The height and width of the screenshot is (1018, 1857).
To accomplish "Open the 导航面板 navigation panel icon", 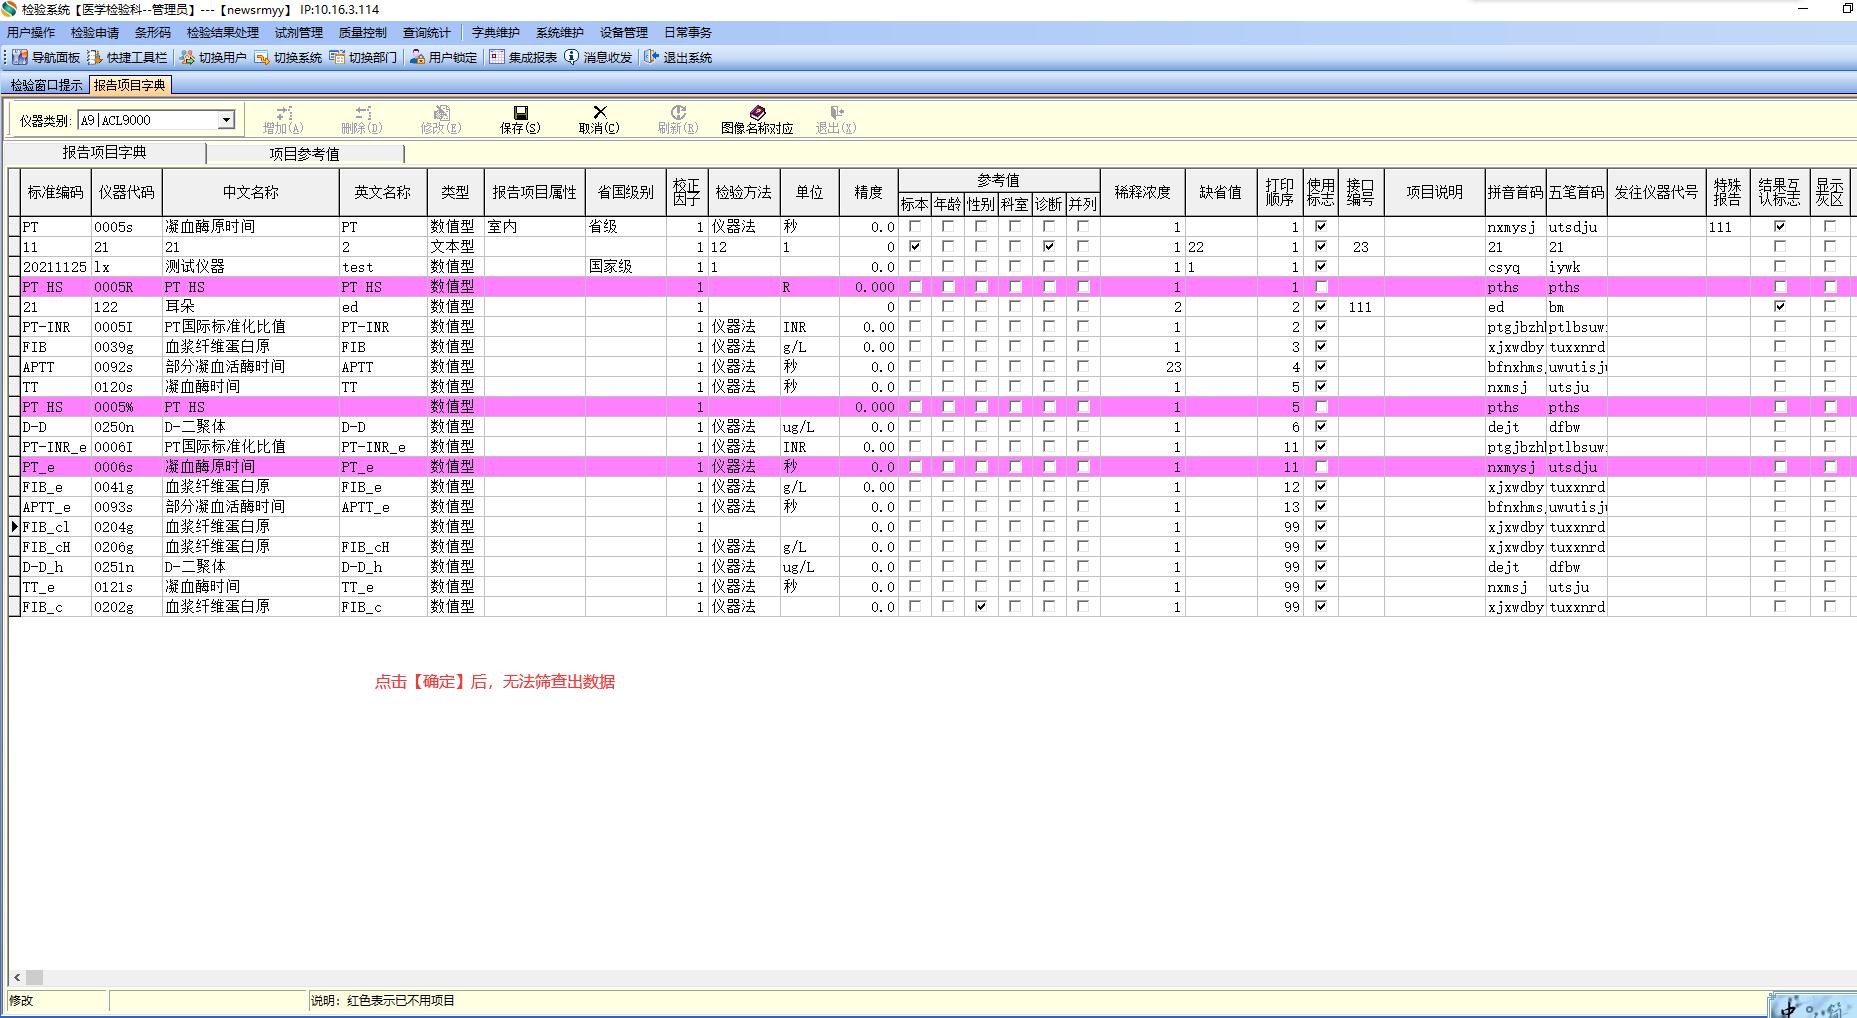I will point(20,58).
